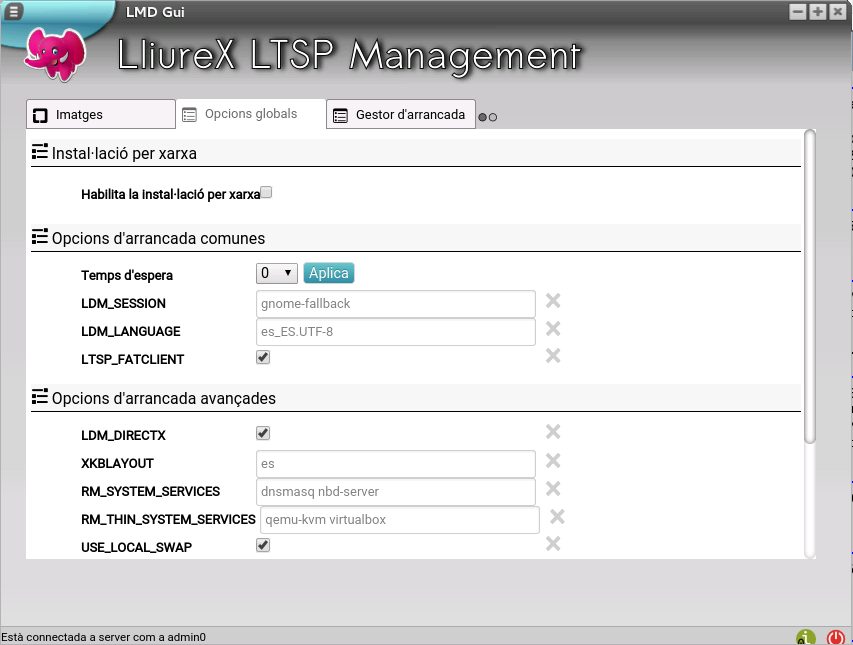Click the X icon beside LTSP_FATCLIENT

[x=553, y=356]
